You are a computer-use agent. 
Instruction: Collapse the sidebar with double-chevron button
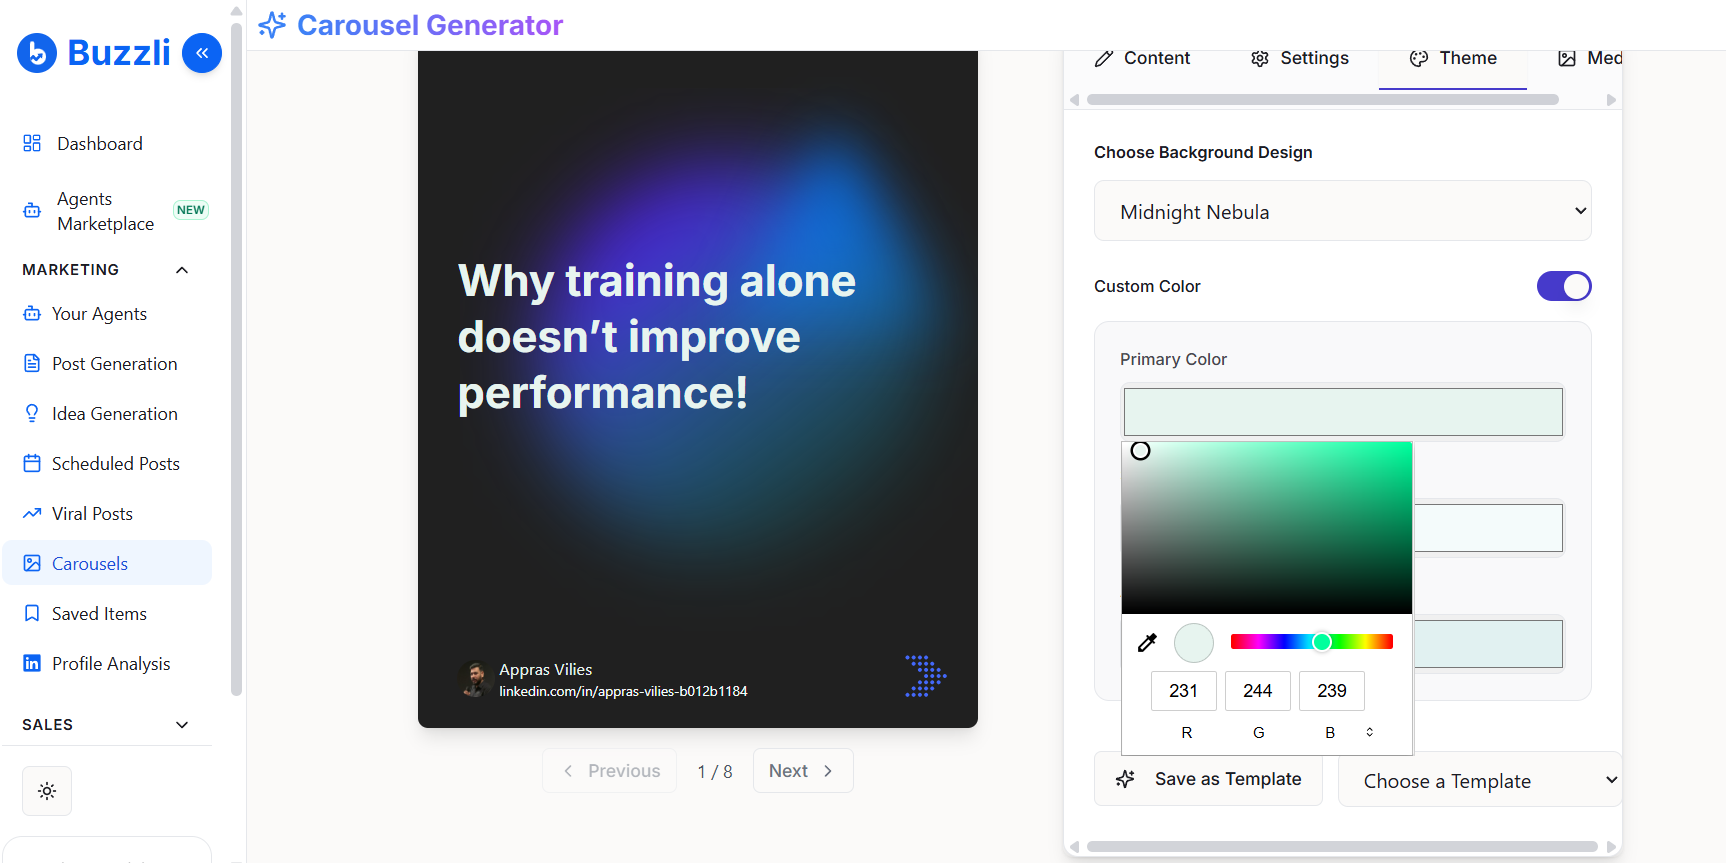point(202,53)
